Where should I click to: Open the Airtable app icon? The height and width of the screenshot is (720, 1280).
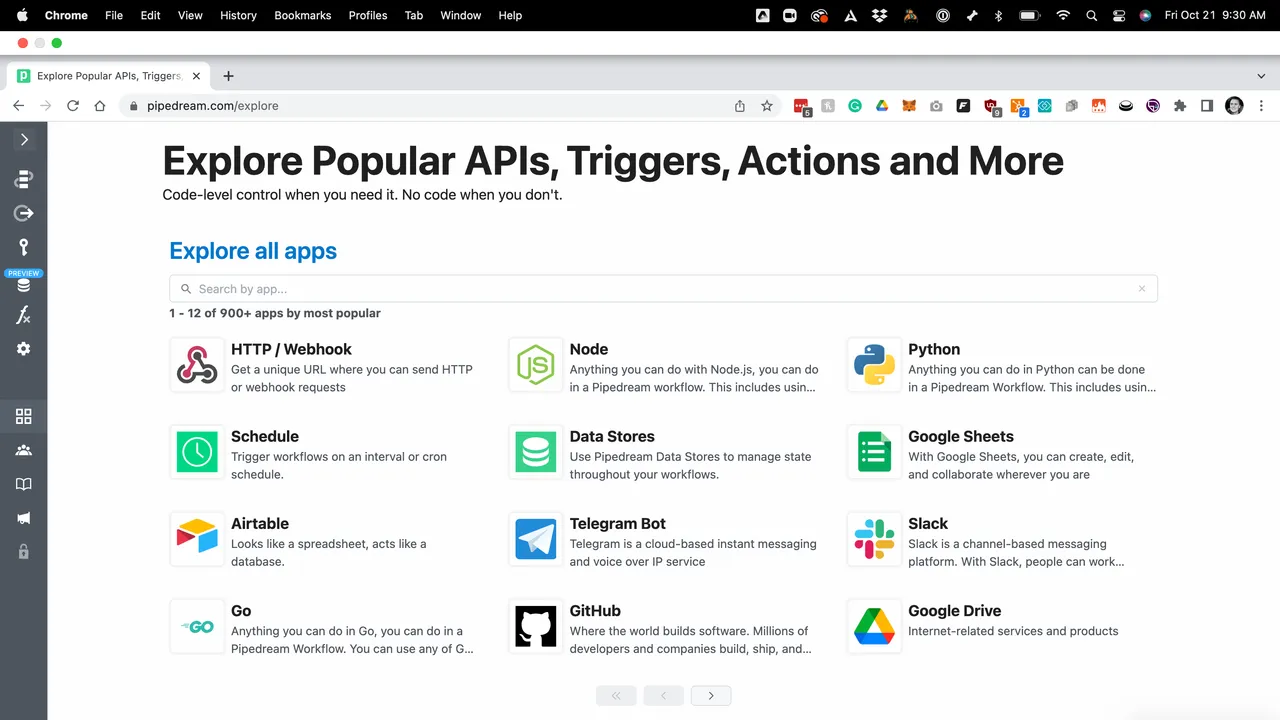(x=197, y=539)
